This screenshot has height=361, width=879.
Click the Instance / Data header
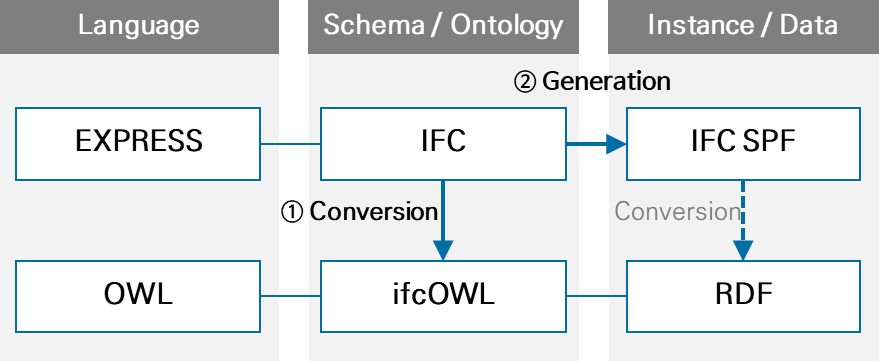point(743,26)
